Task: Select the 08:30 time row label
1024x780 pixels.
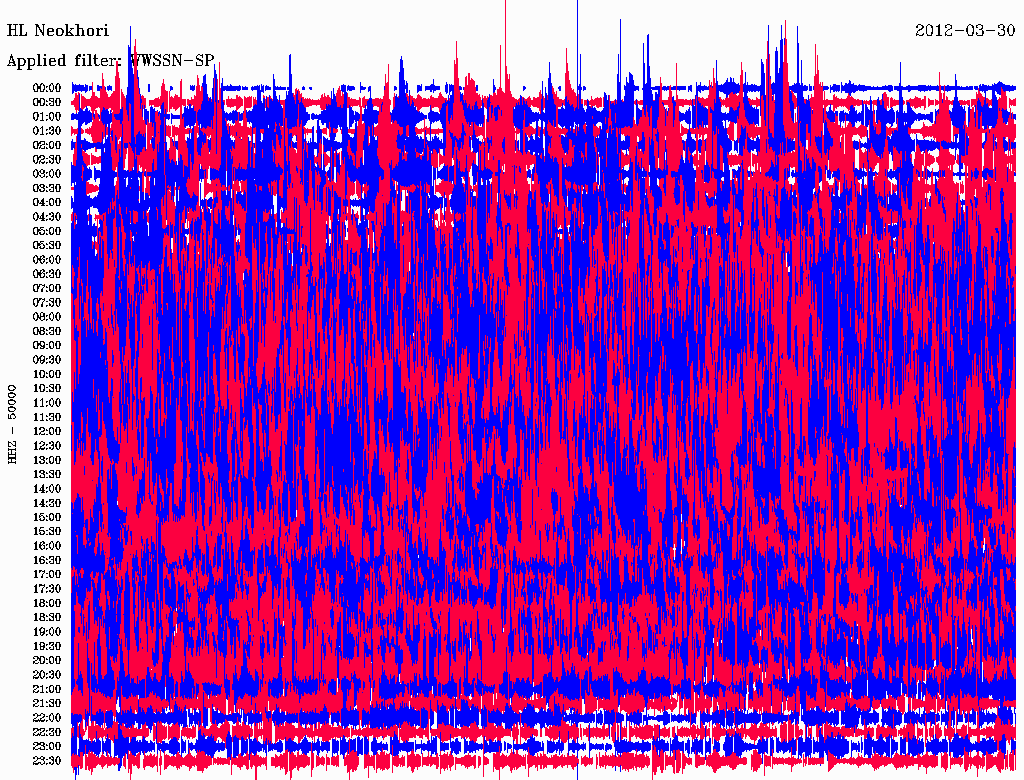Action: tap(47, 331)
